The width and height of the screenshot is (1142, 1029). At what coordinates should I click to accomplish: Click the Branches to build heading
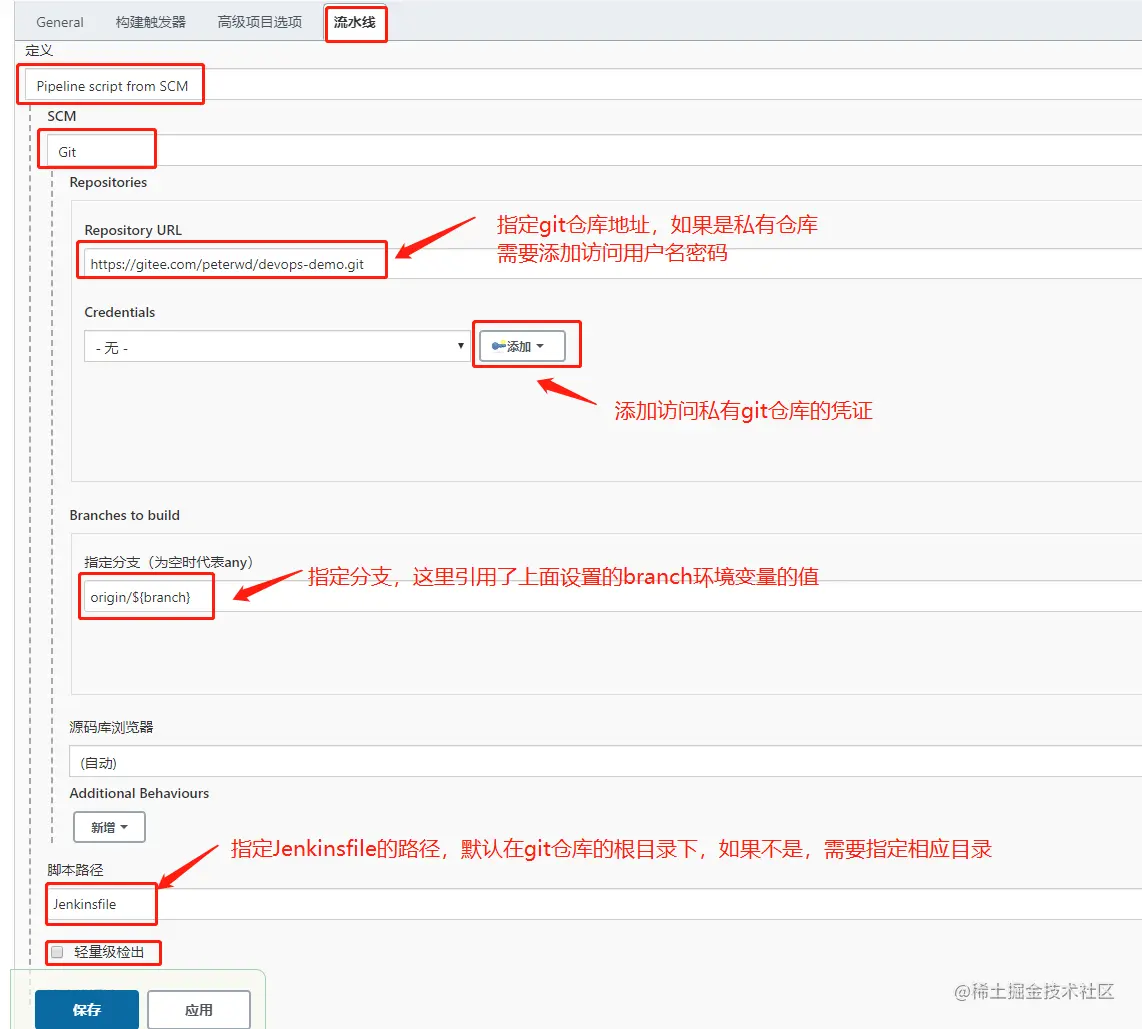[x=125, y=515]
